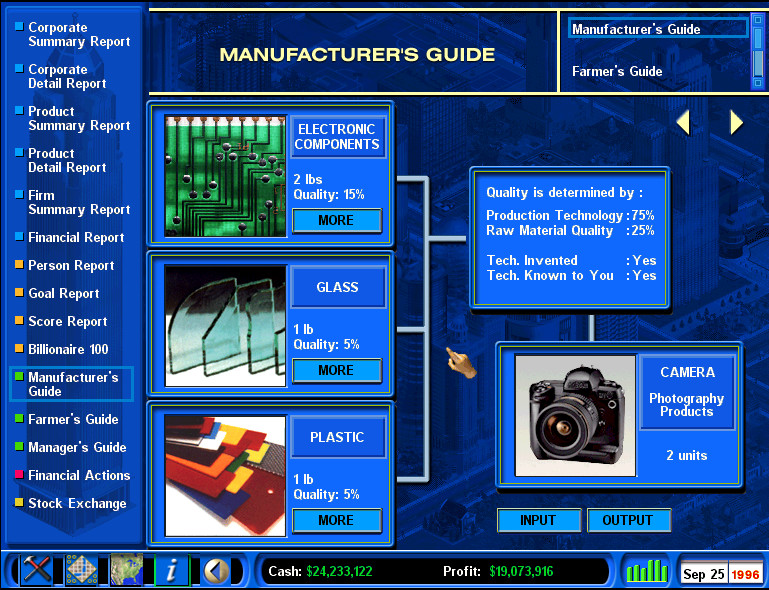Open the world map icon in bottom bar
This screenshot has width=769, height=590.
127,570
